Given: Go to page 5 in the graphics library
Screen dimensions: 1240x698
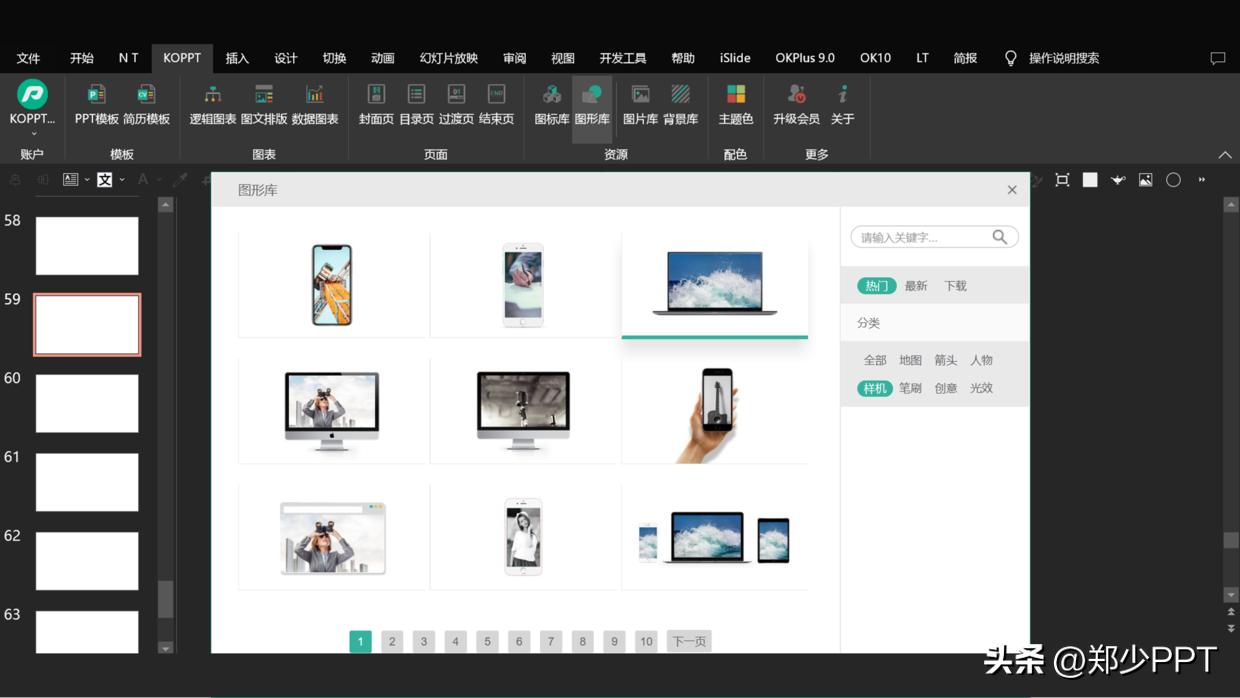Looking at the screenshot, I should point(487,641).
